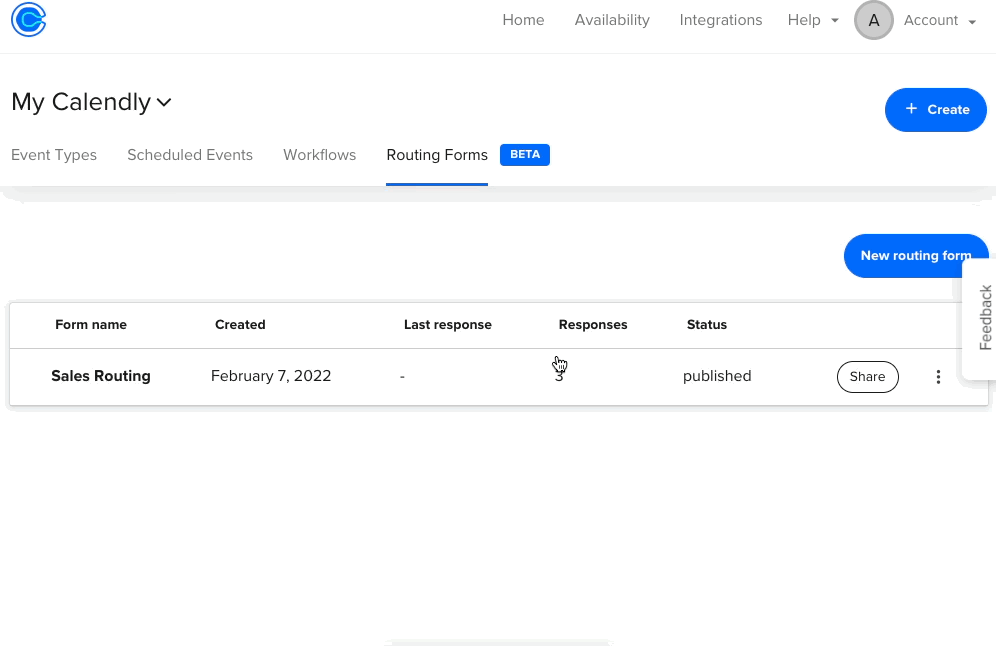Click the Calendly logo icon
The image size is (996, 646).
[29, 20]
